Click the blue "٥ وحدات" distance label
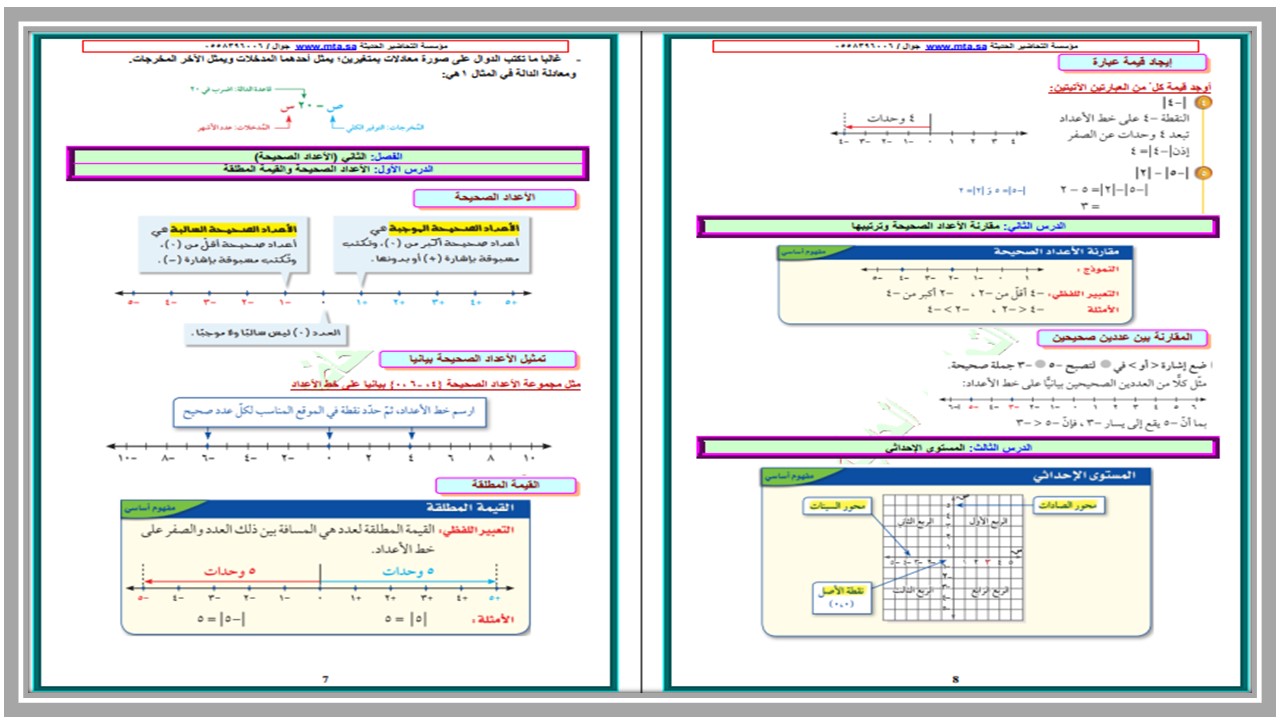This screenshot has height=720, width=1280. [x=408, y=571]
